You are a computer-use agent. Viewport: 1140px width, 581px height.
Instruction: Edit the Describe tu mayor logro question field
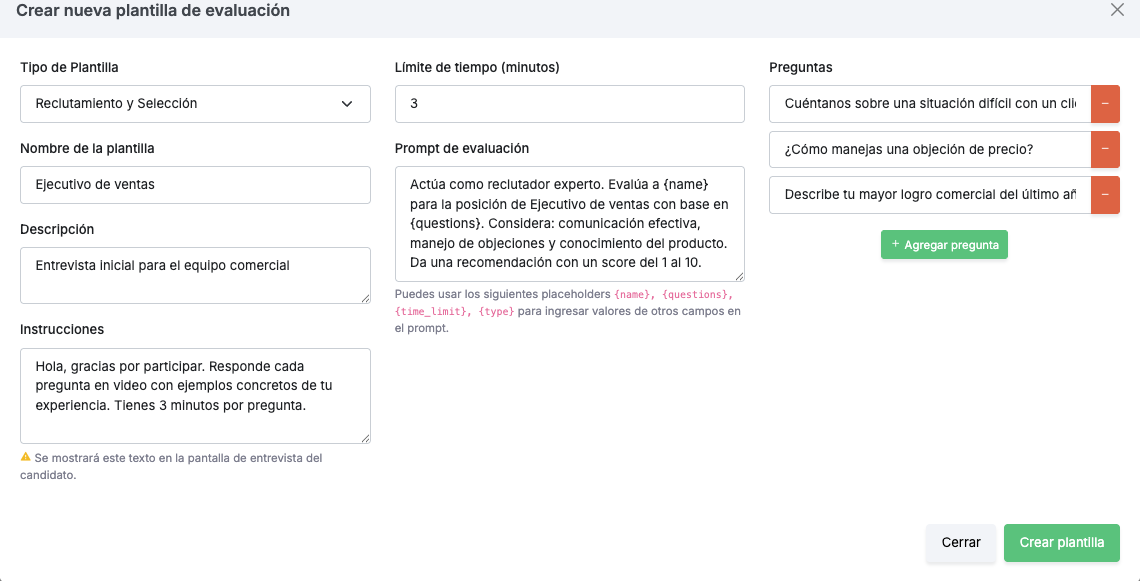coord(931,195)
